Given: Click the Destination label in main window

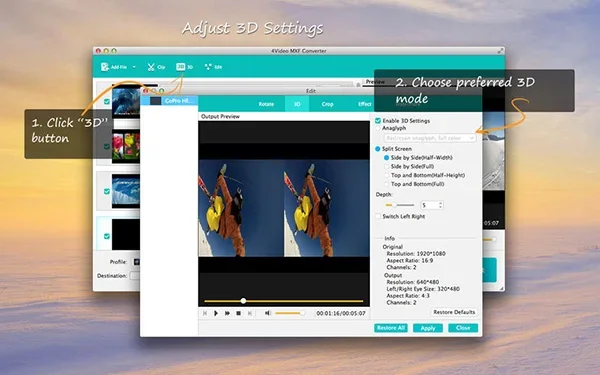Looking at the screenshot, I should pos(112,276).
